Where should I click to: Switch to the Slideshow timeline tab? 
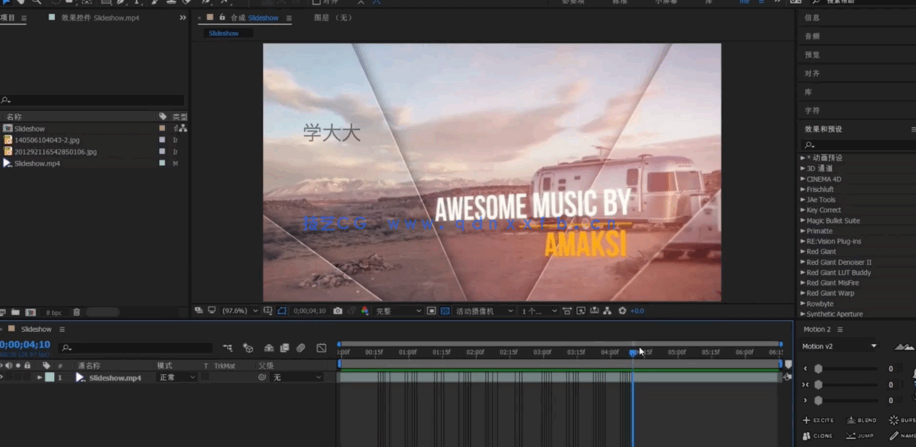click(36, 329)
